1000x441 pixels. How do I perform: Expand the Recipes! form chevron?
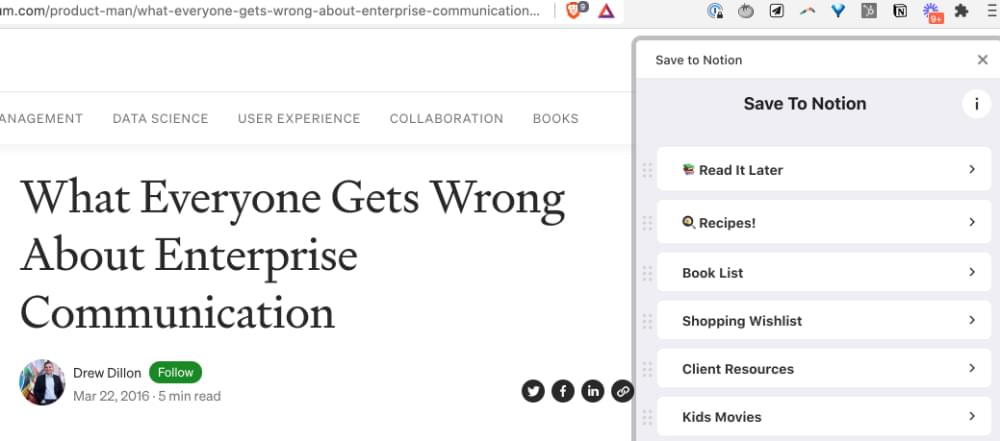[971, 222]
